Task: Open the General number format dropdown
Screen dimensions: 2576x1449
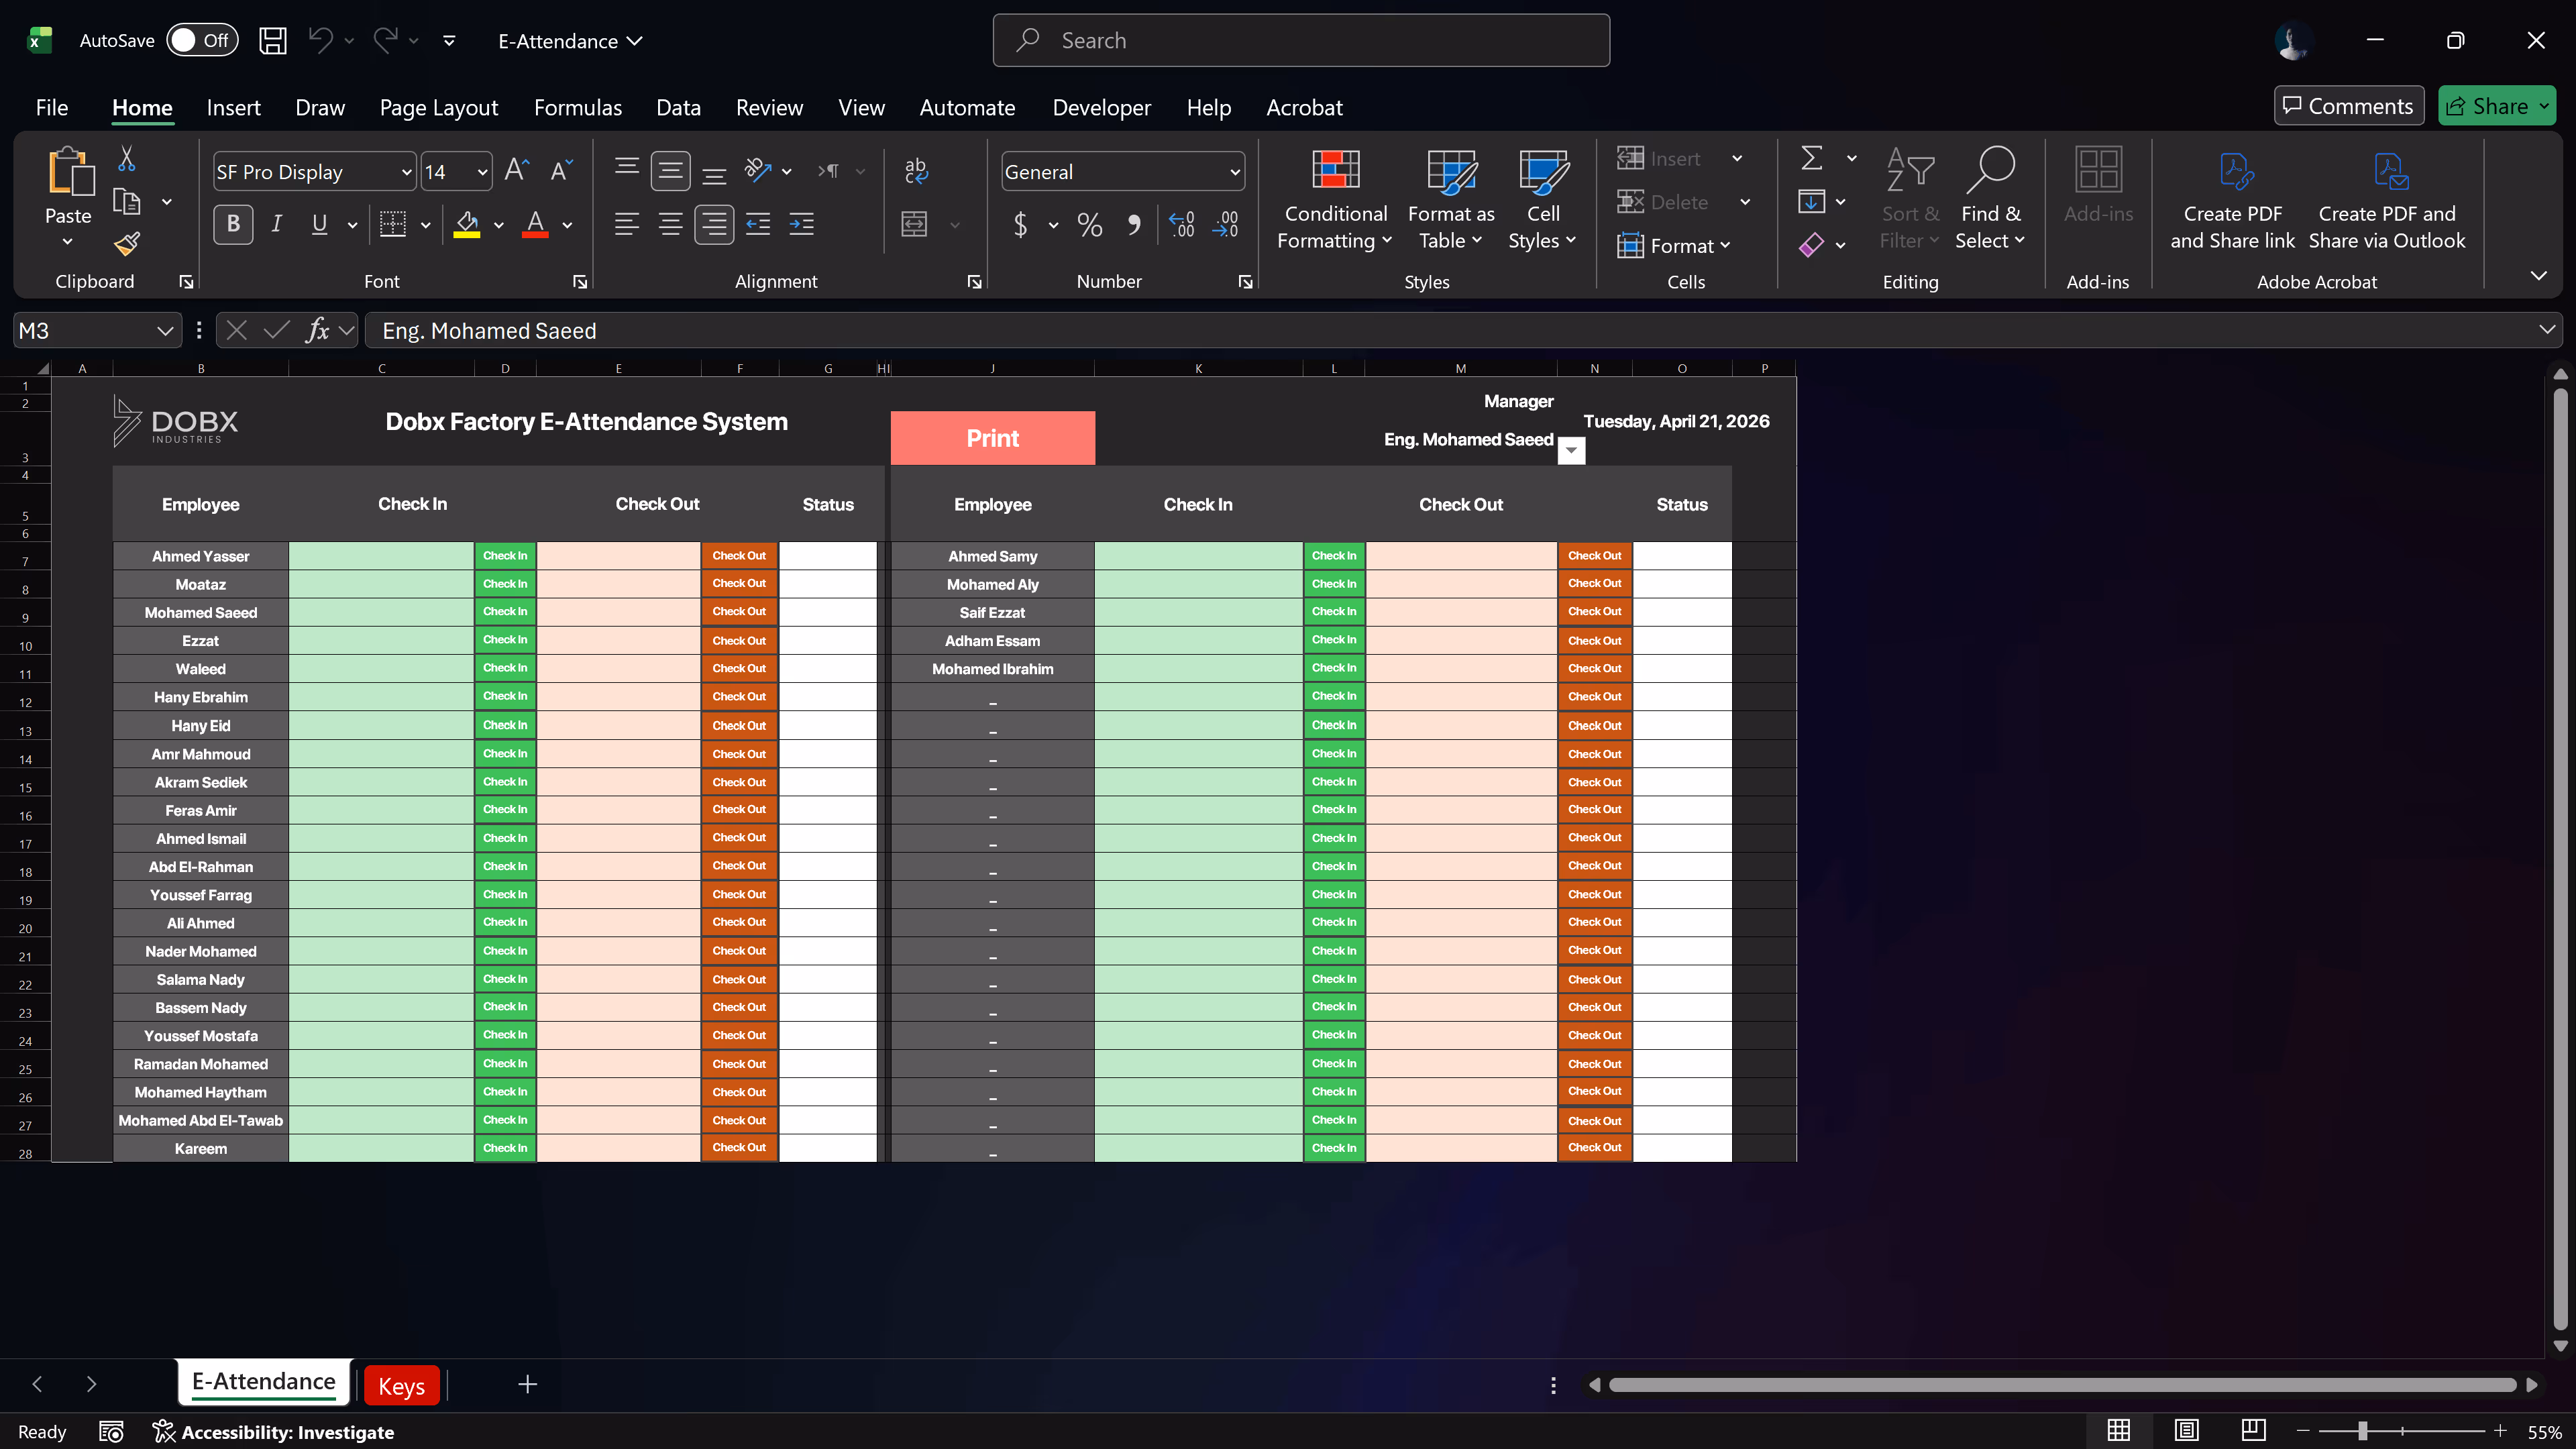Action: click(x=1235, y=172)
